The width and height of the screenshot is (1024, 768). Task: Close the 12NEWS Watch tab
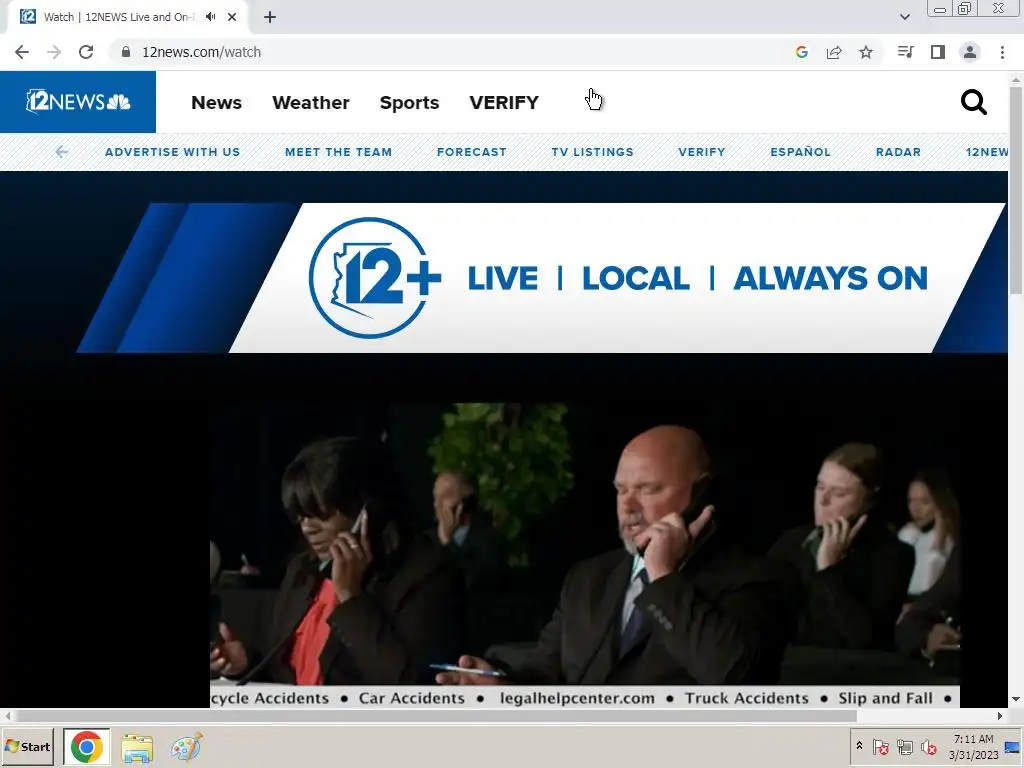(x=232, y=17)
